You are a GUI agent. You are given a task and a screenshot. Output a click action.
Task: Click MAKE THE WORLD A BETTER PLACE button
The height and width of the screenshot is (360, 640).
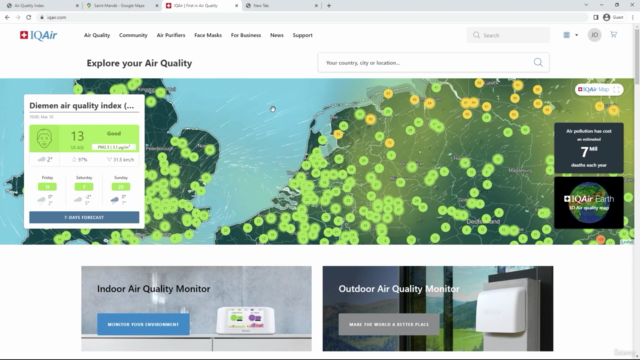click(389, 324)
